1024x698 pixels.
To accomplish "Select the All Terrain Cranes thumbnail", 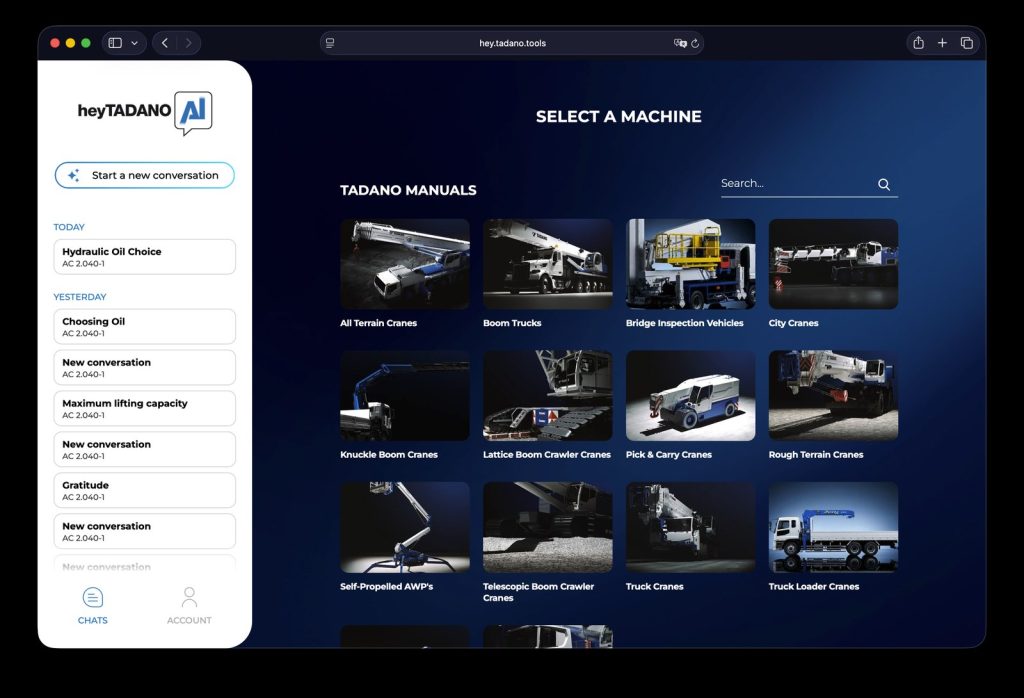I will (405, 264).
